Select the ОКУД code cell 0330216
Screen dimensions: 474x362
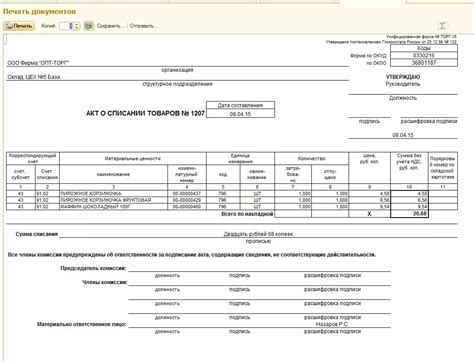click(x=424, y=55)
